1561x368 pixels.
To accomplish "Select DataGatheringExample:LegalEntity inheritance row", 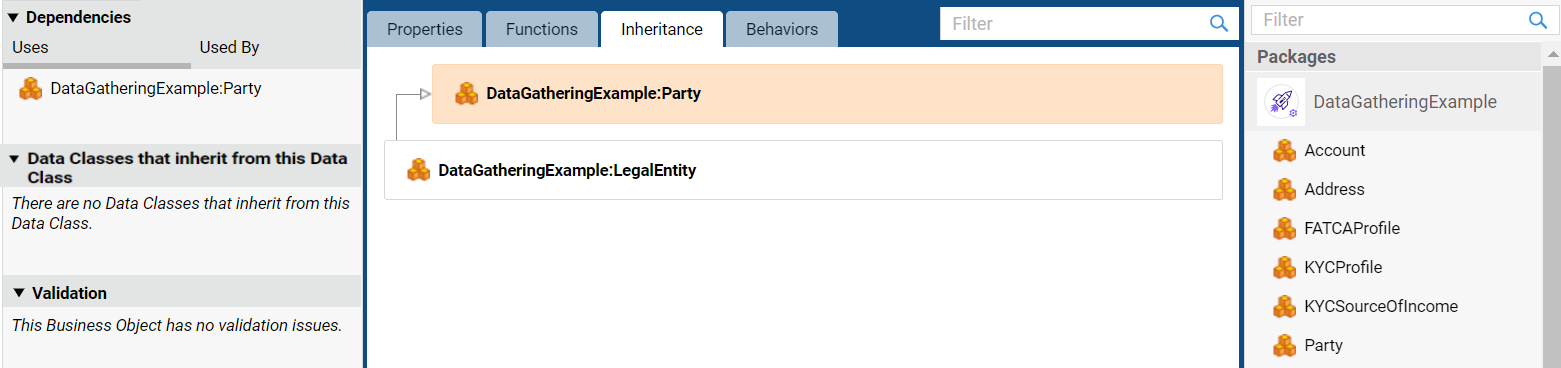I will point(803,170).
